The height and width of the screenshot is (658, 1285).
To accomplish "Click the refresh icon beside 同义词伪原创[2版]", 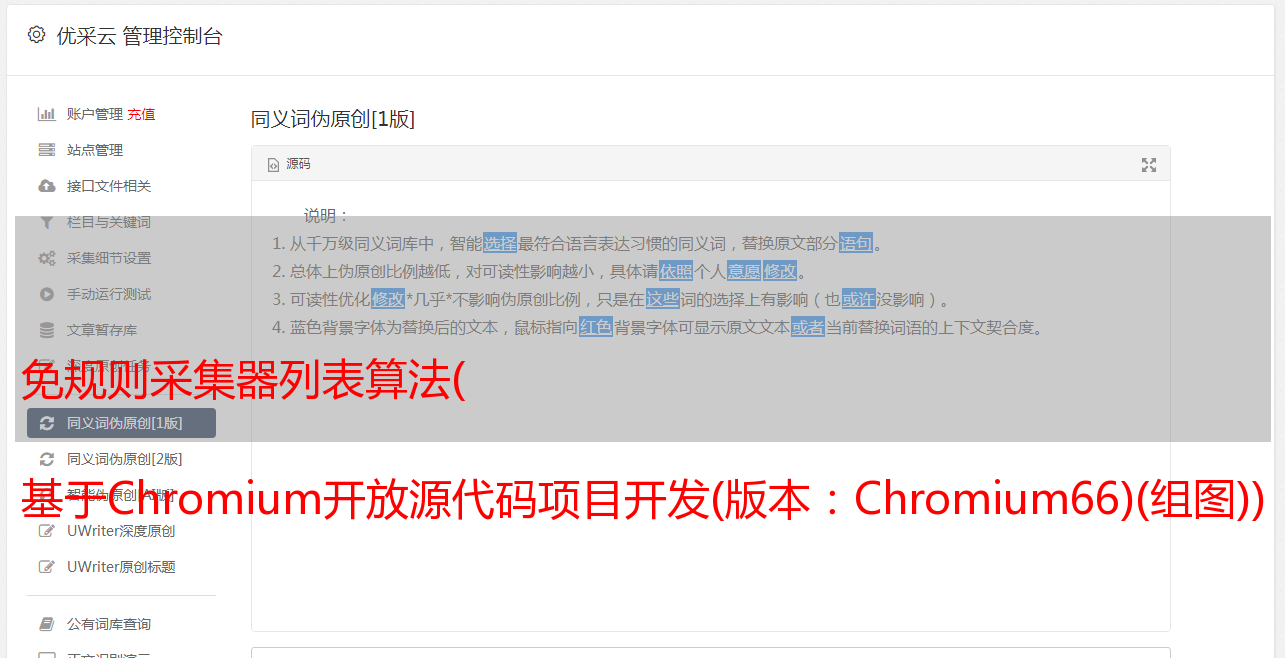I will point(46,459).
